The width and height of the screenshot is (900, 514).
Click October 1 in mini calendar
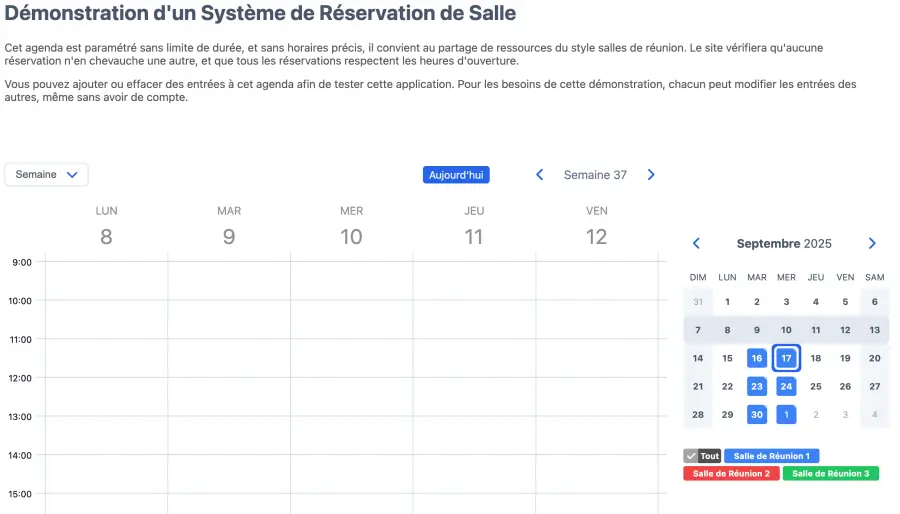coord(787,414)
